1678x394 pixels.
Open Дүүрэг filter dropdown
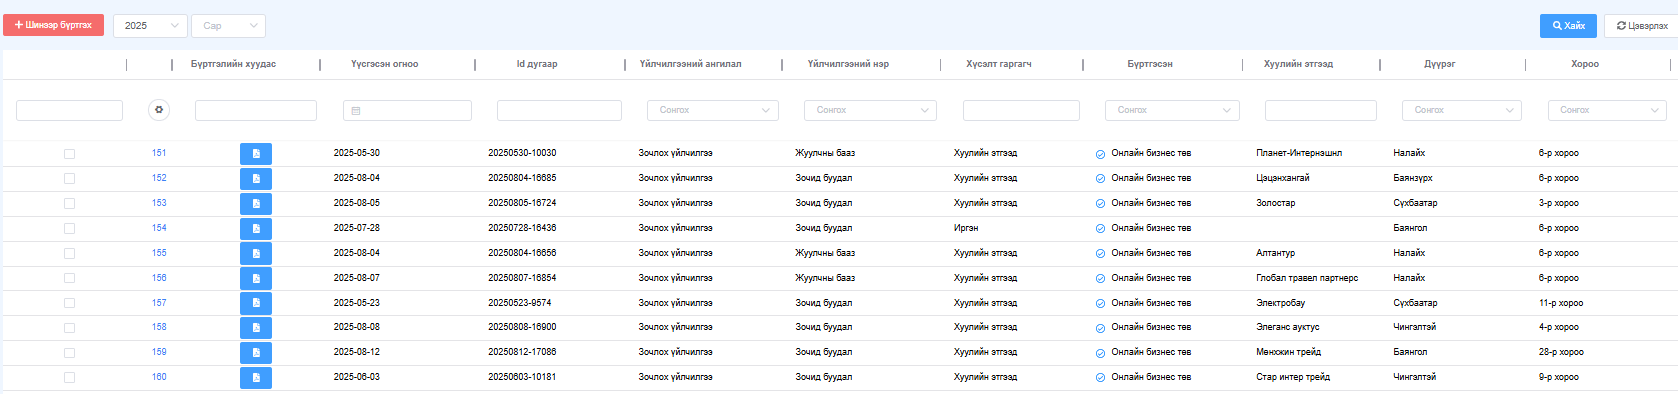(x=1462, y=110)
